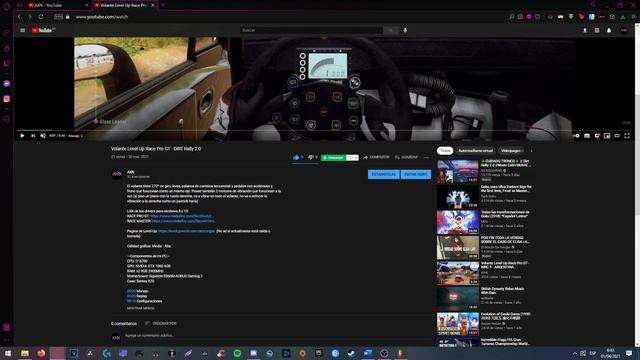Screen dimensions: 640x360
Task: Toggle autoplay switch in player
Action: click(576, 136)
